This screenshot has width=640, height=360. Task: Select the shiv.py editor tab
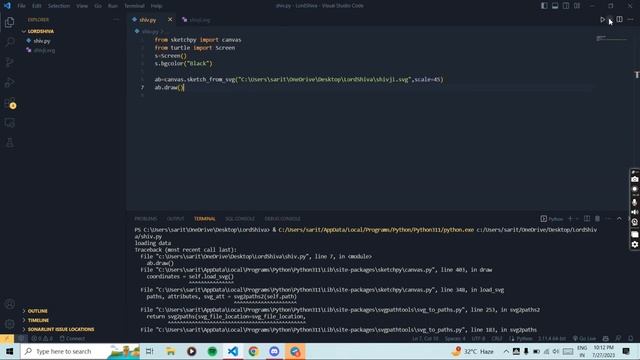[147, 20]
